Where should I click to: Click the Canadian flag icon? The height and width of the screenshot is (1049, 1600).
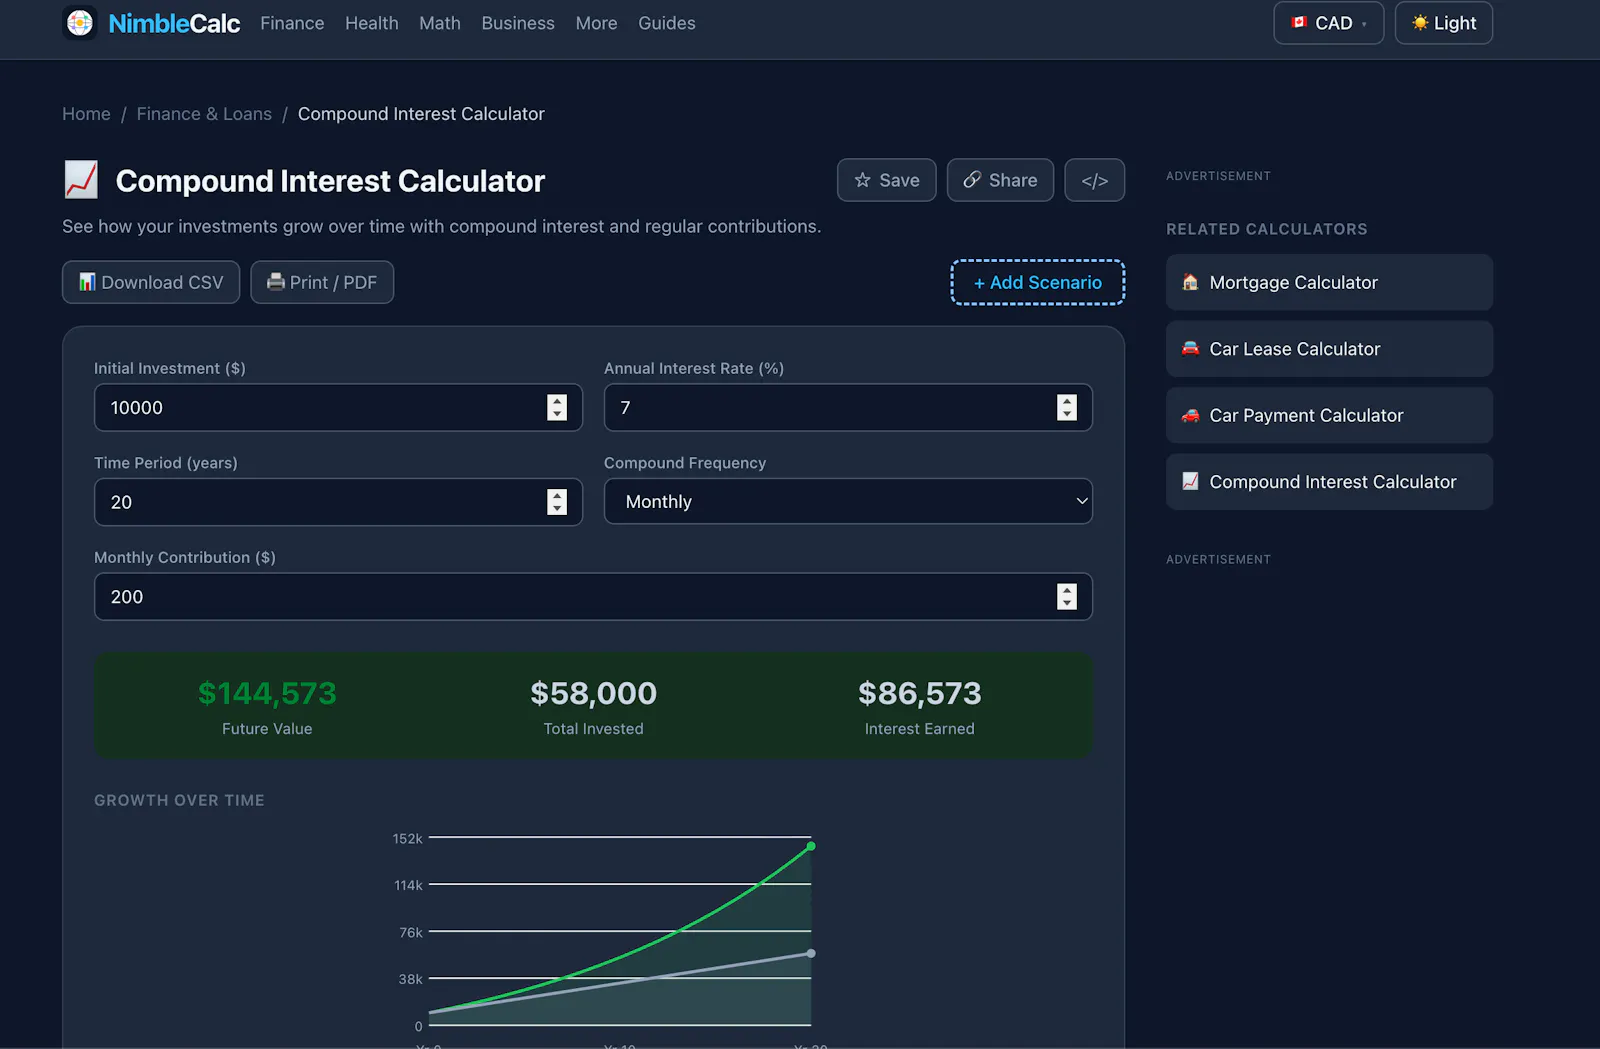pyautogui.click(x=1299, y=23)
